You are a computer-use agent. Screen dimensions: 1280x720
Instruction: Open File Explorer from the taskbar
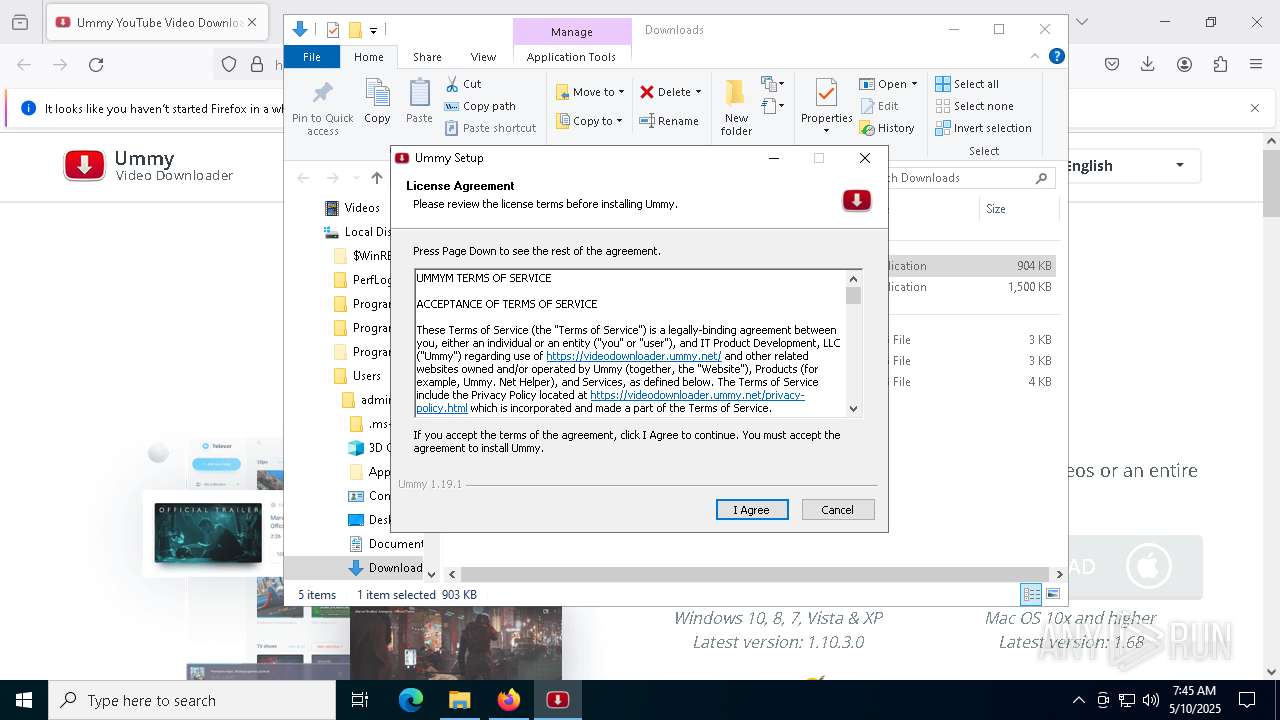click(x=459, y=700)
